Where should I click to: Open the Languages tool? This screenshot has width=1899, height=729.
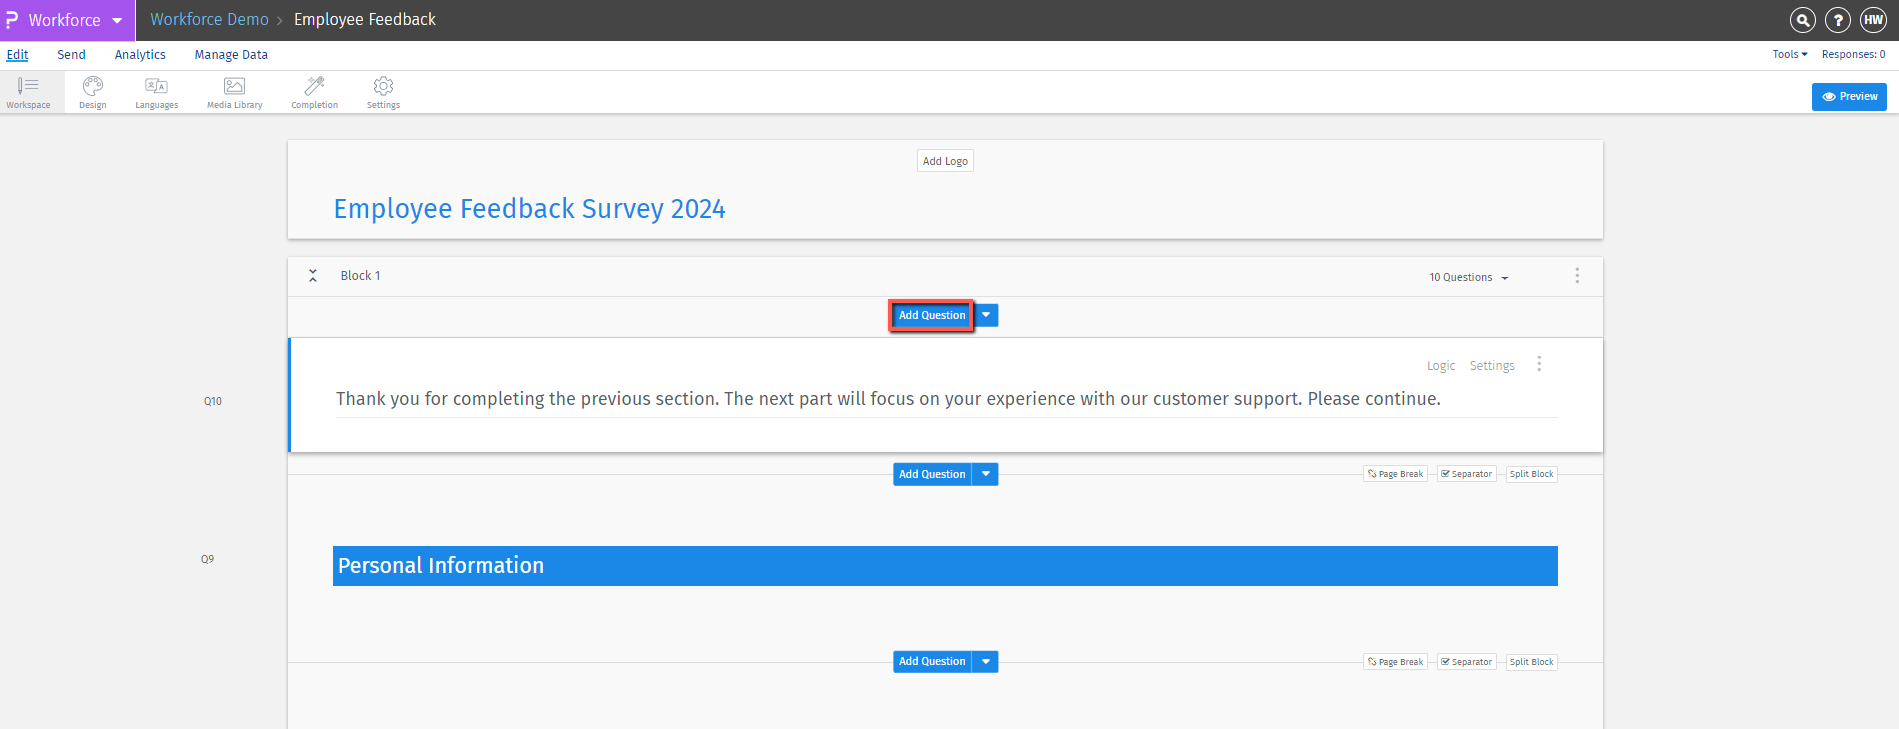point(157,92)
